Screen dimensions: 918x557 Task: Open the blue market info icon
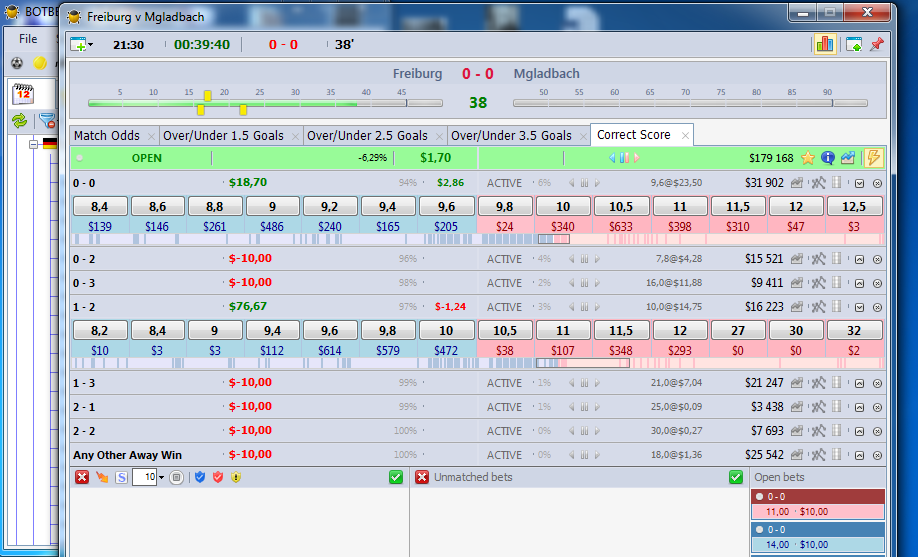click(x=828, y=158)
